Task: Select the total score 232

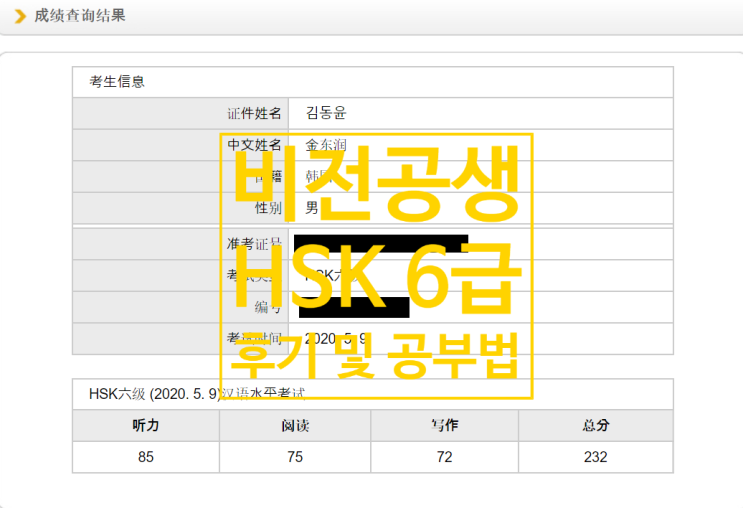Action: tap(596, 457)
